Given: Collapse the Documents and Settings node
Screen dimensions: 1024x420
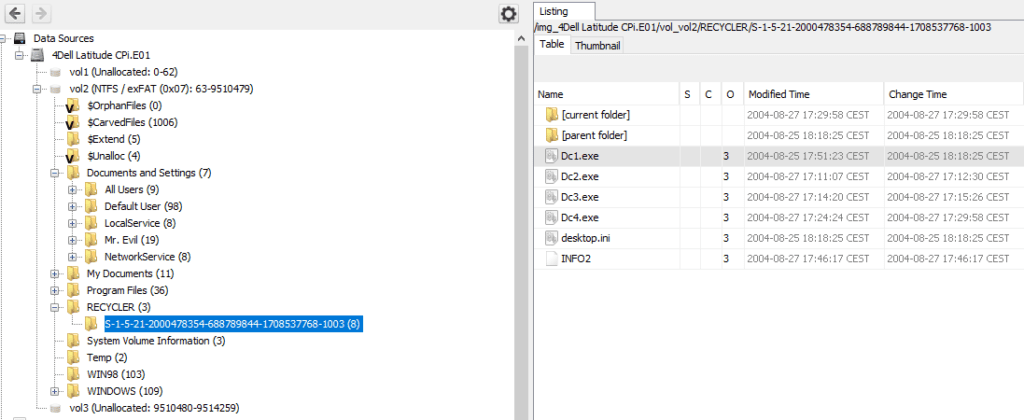Looking at the screenshot, I should 54,173.
